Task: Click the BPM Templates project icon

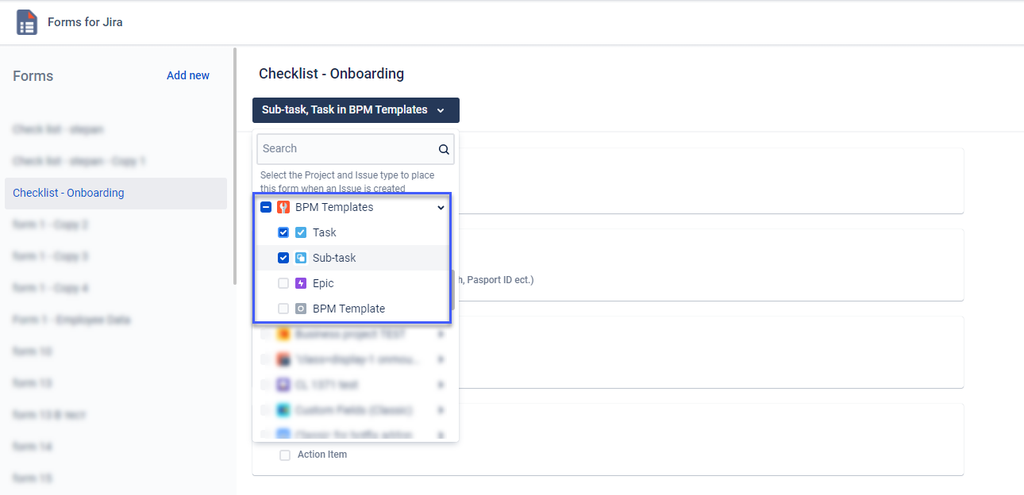Action: tap(283, 207)
